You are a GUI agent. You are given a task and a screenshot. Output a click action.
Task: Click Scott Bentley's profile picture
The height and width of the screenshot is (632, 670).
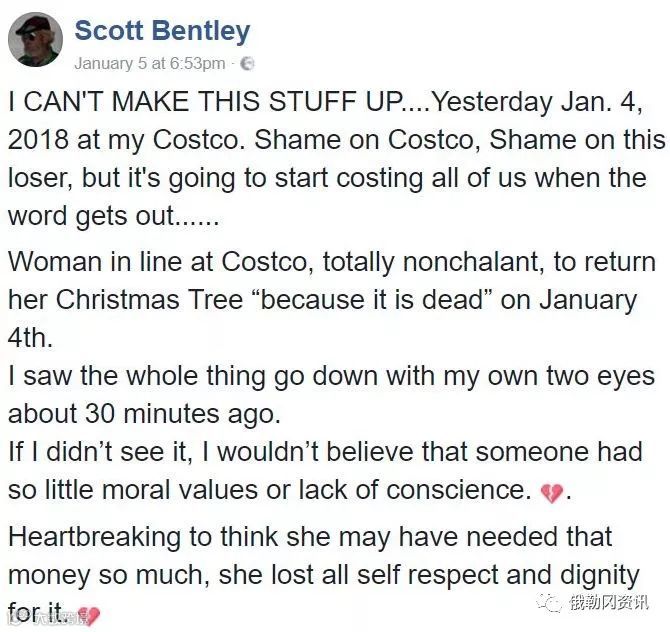pyautogui.click(x=35, y=39)
